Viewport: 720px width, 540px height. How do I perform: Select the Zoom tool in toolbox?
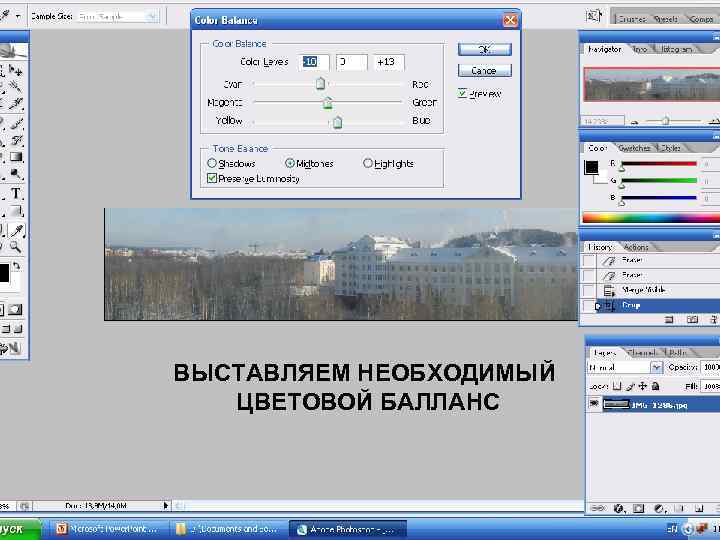click(x=16, y=247)
